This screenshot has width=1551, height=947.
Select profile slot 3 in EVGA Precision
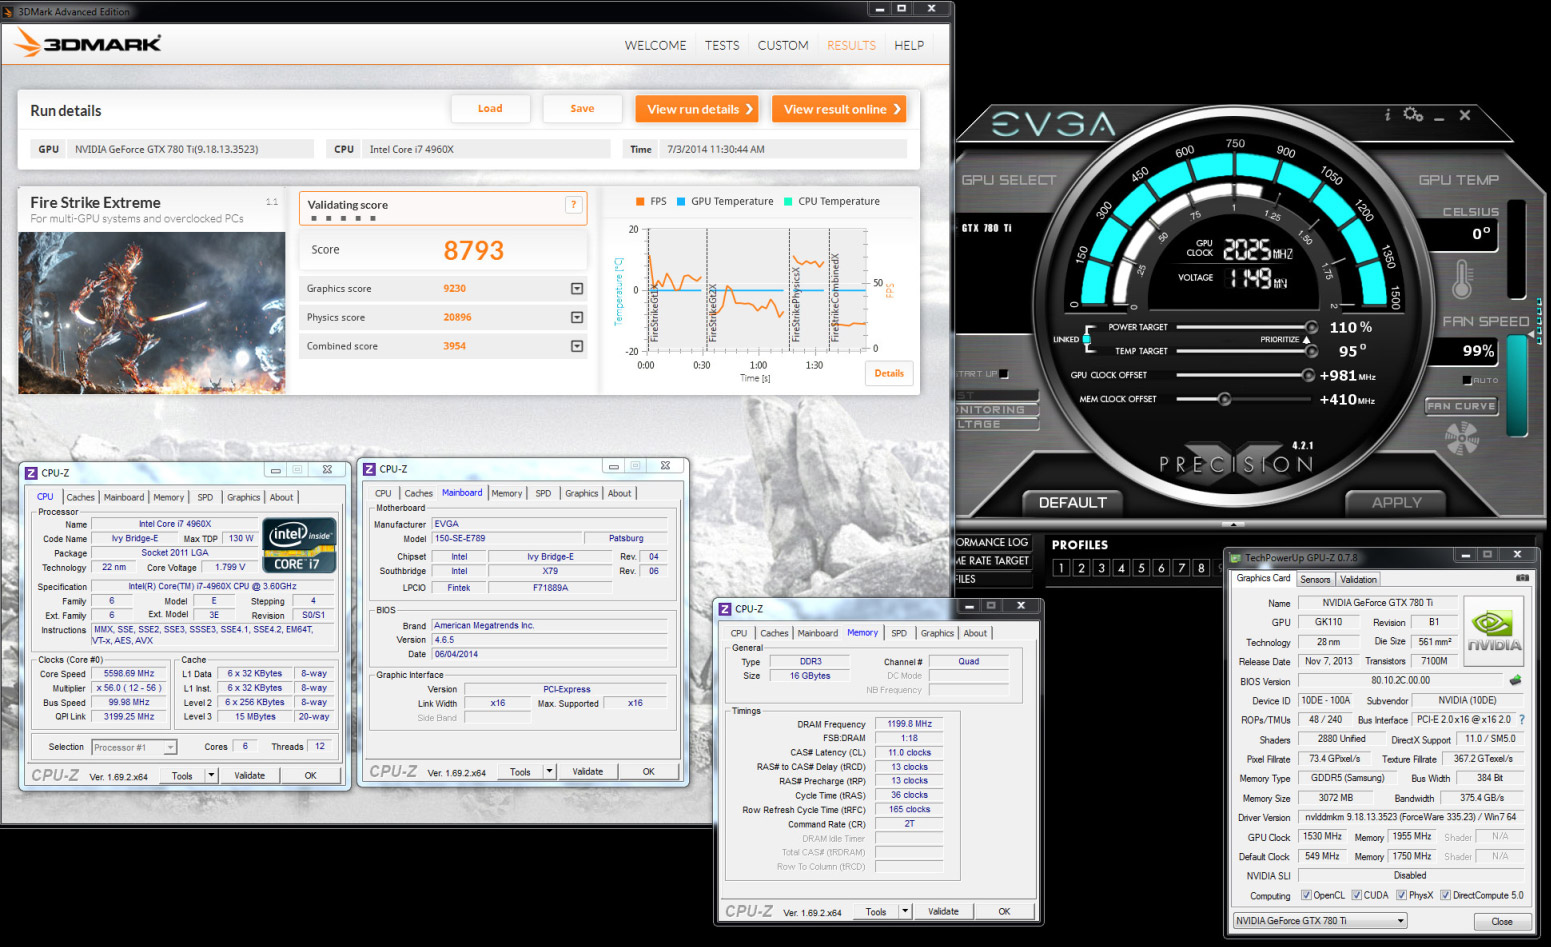[1101, 568]
